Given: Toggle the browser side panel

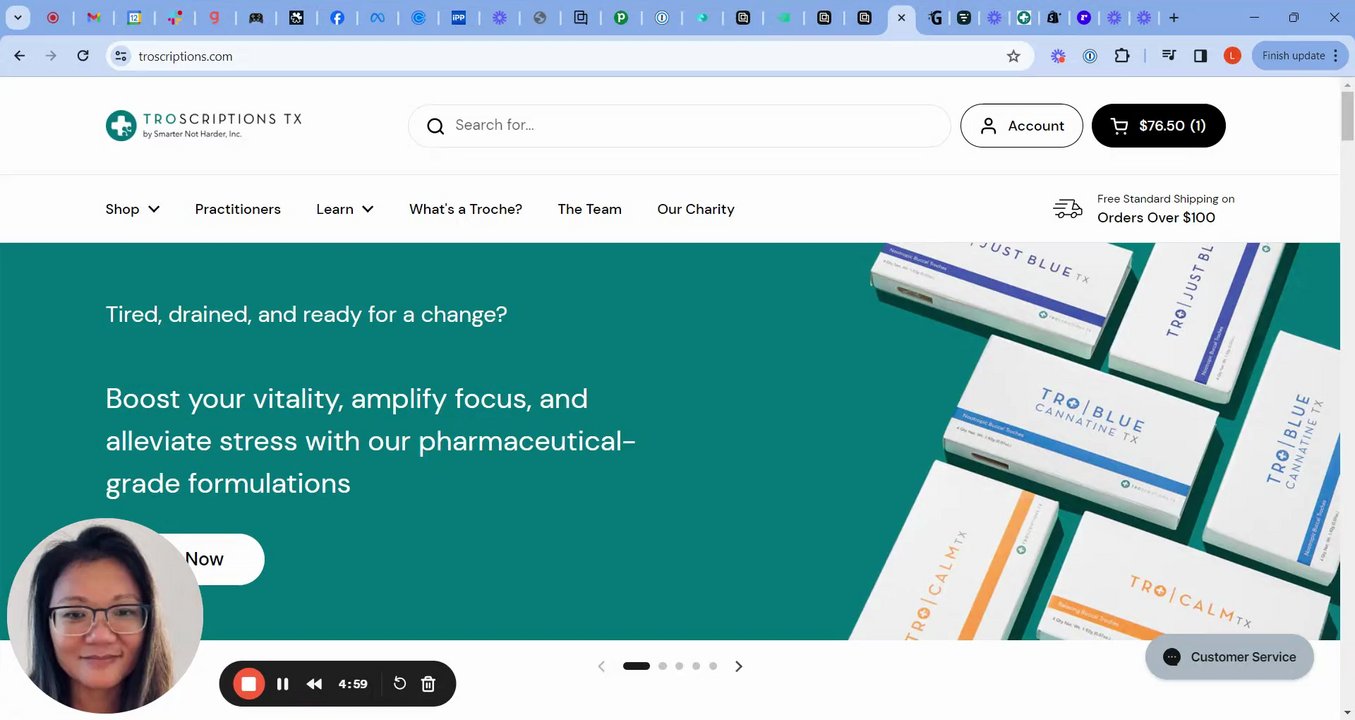Looking at the screenshot, I should (x=1200, y=56).
